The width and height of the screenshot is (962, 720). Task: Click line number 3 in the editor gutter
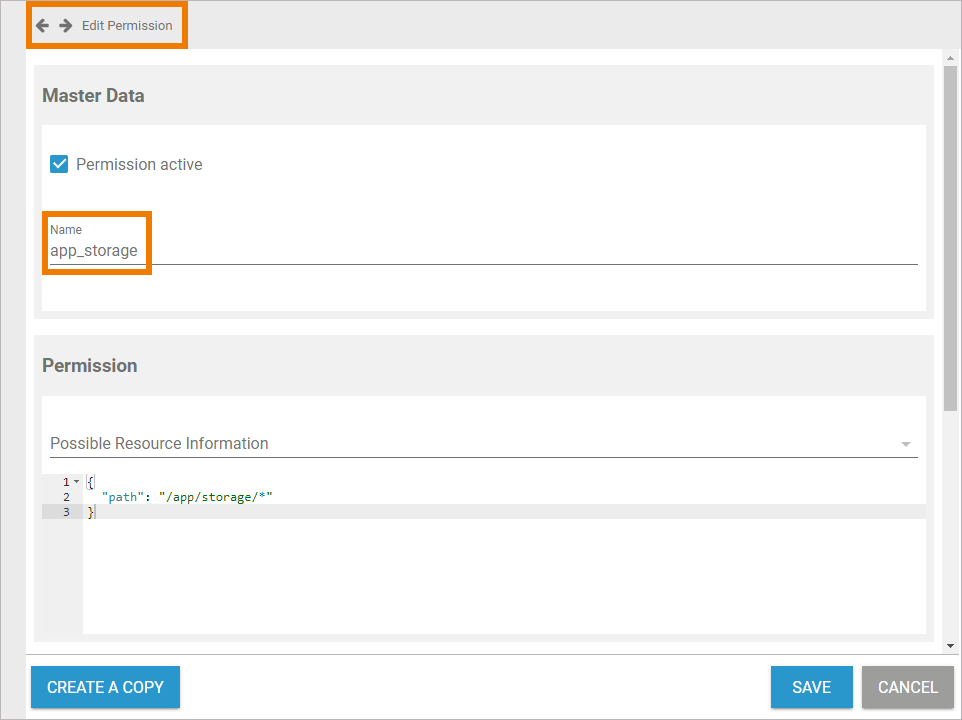point(66,511)
